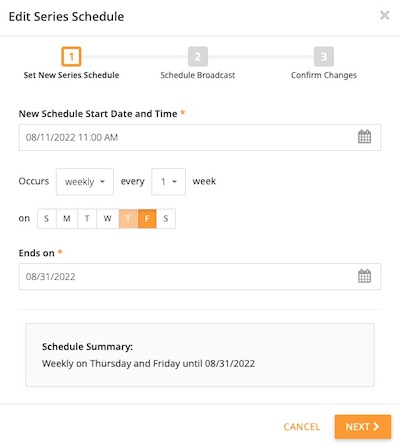
Task: Go to Confirm Changes step label
Action: [x=324, y=75]
